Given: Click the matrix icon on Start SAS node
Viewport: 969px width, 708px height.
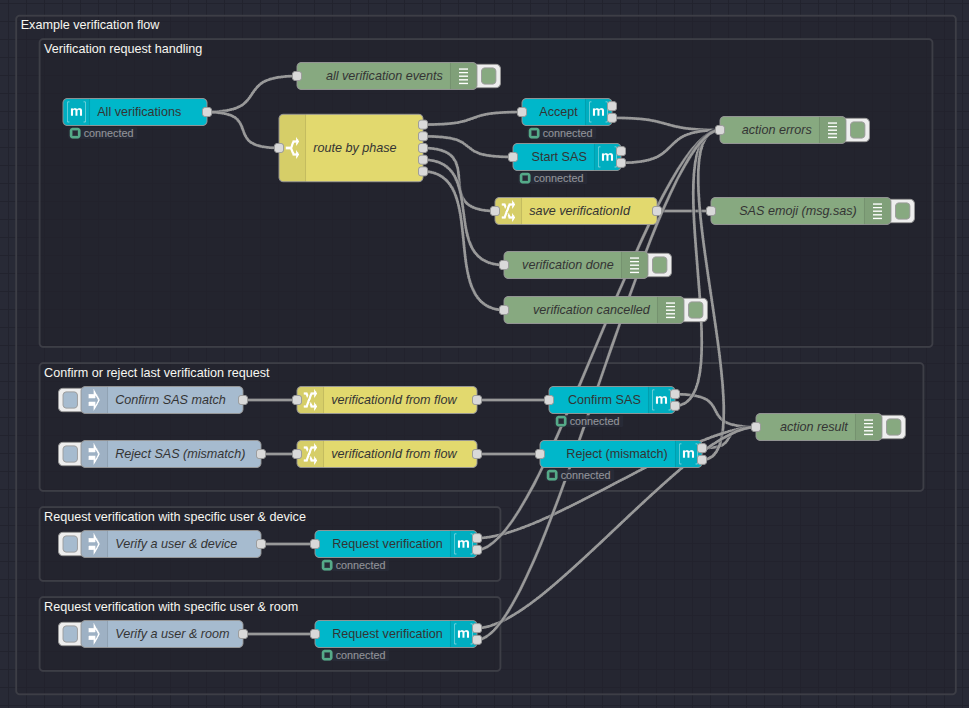Looking at the screenshot, I should 607,157.
